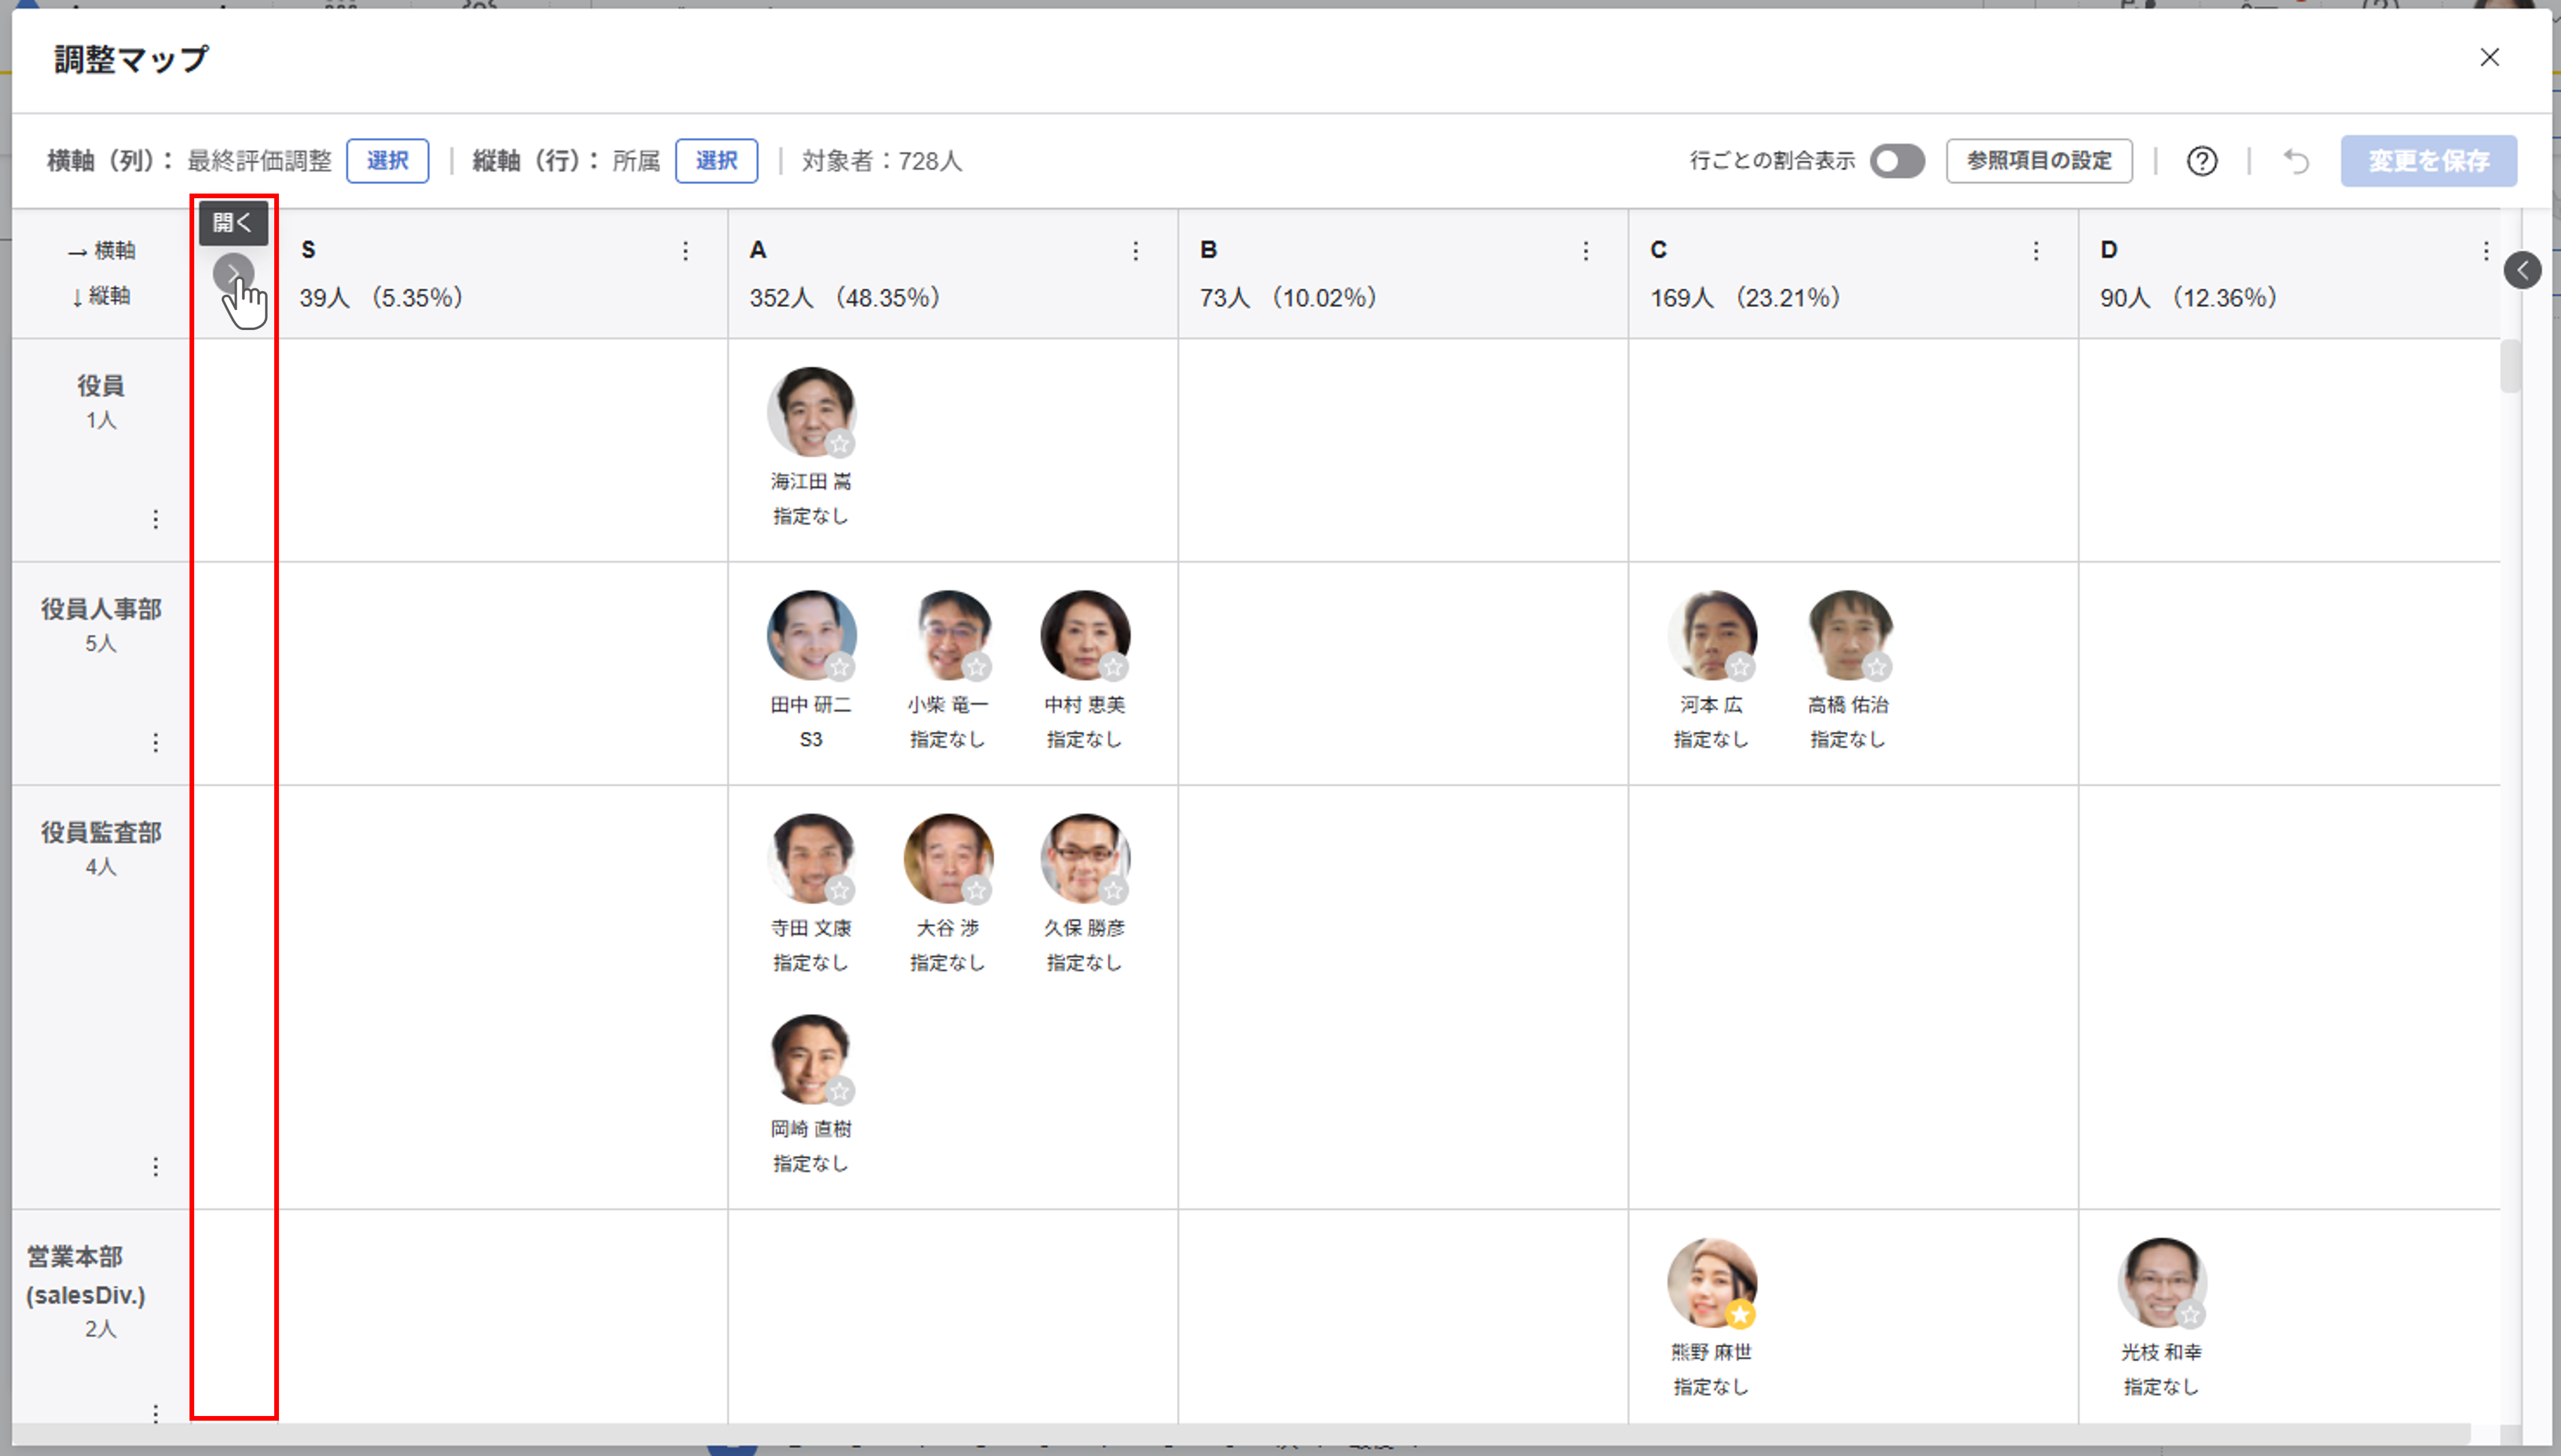The width and height of the screenshot is (2561, 1456).
Task: Open column B three-dot menu
Action: point(1585,251)
